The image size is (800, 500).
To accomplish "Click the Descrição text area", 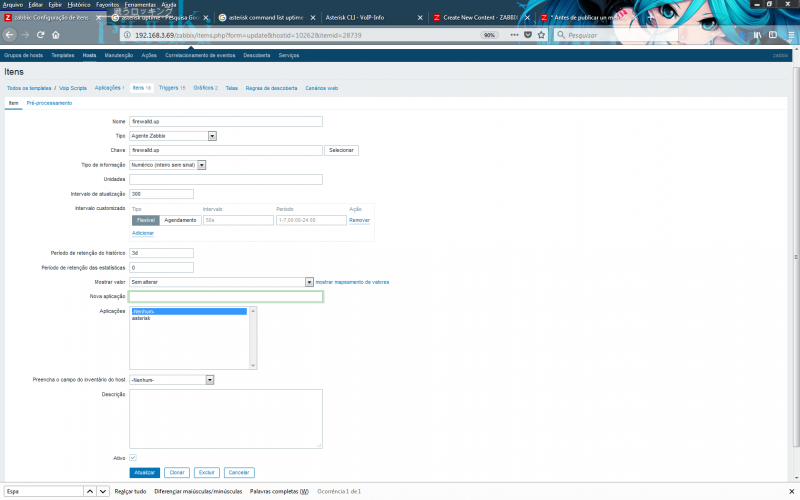I will [x=226, y=419].
